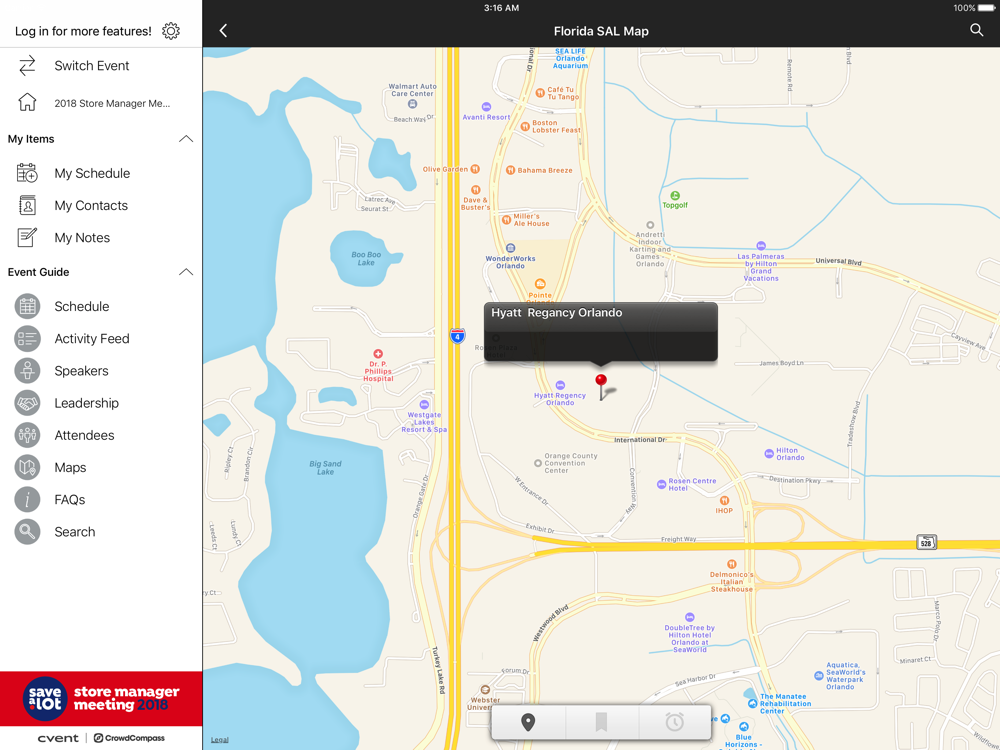
Task: Click the Aquatica SeaWorld's Waterpark marker
Action: point(819,675)
